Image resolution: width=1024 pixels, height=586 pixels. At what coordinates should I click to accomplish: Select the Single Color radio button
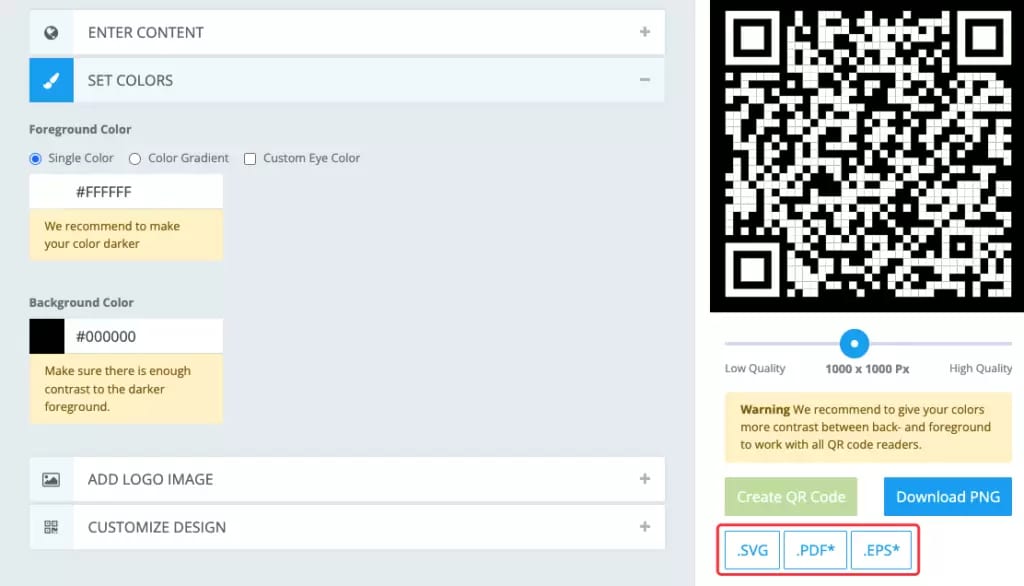point(35,159)
